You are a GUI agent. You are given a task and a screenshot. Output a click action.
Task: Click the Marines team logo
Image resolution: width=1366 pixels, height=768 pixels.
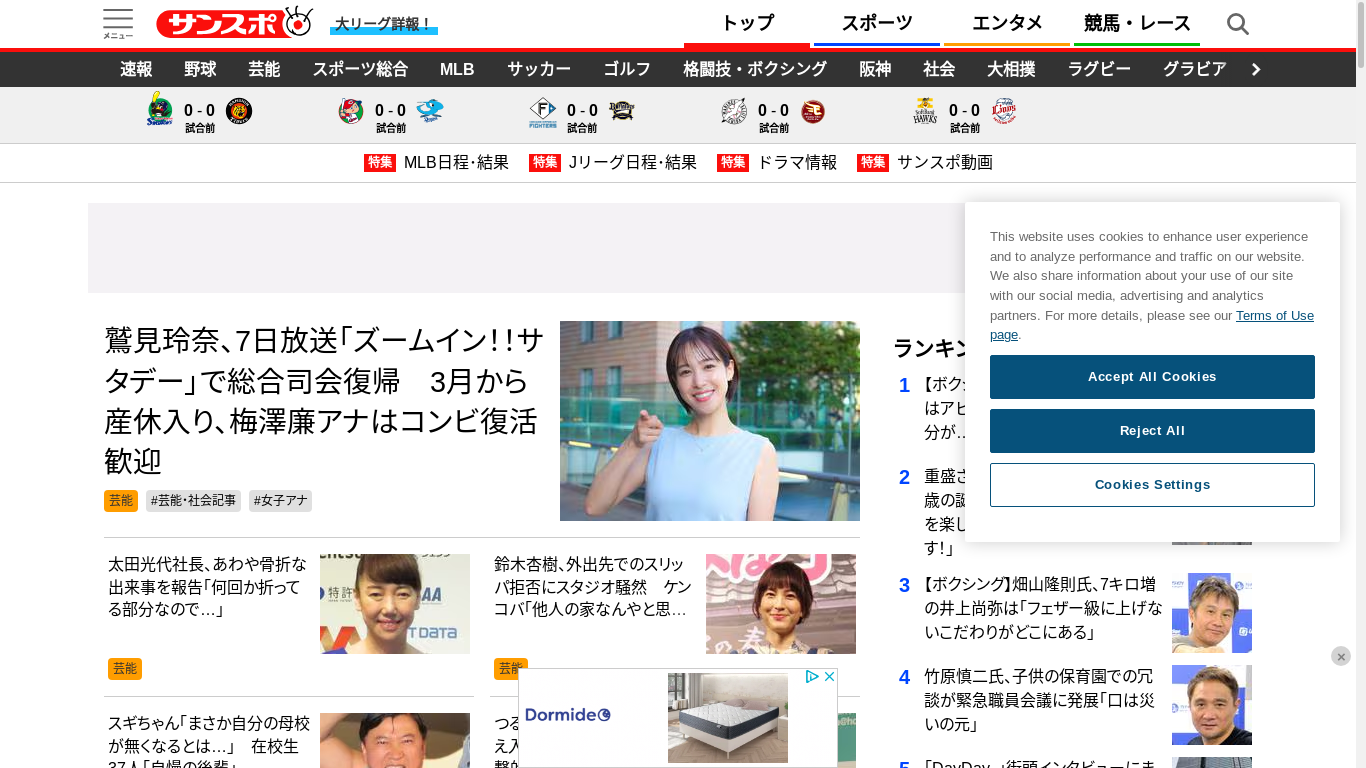click(734, 111)
